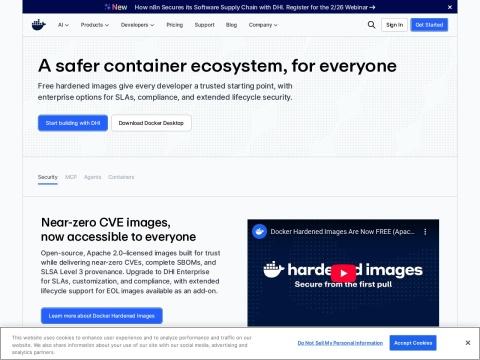
Task: Open the site search magnifier
Action: tap(371, 25)
